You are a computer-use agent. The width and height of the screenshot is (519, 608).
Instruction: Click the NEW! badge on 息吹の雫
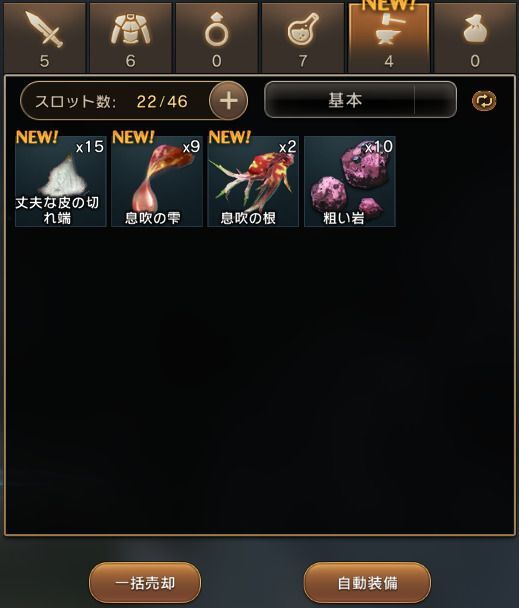click(x=133, y=137)
